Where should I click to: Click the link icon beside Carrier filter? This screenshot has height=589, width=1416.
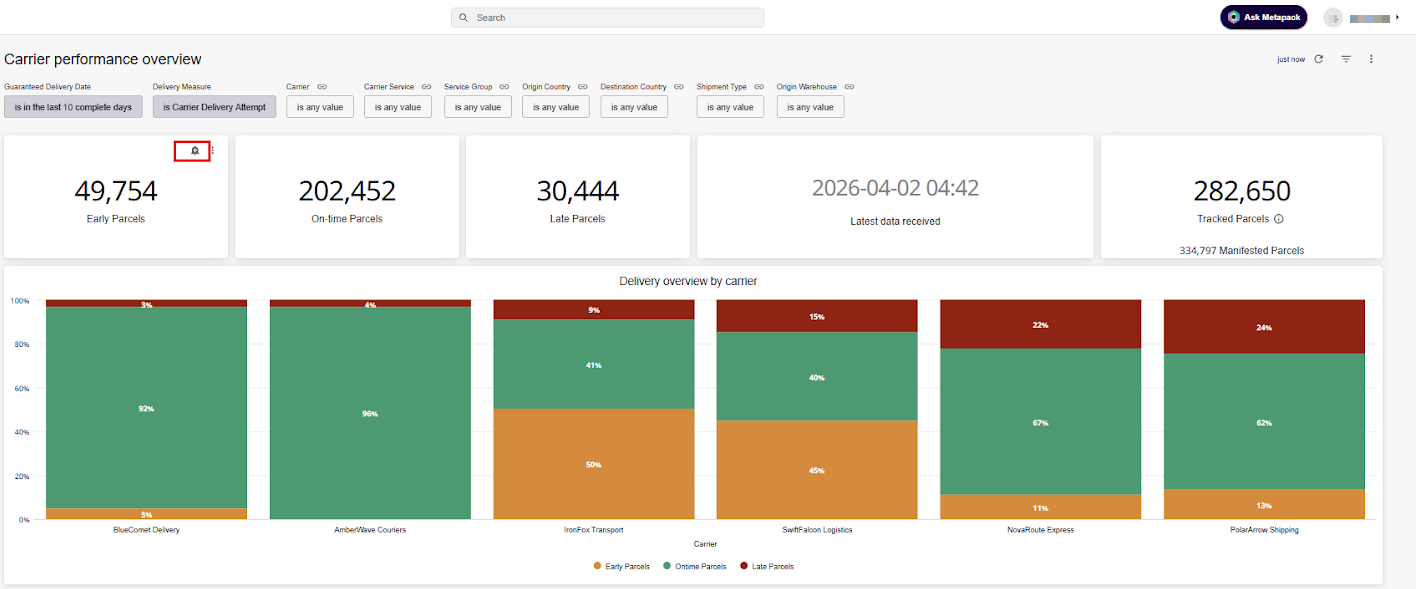pos(320,86)
